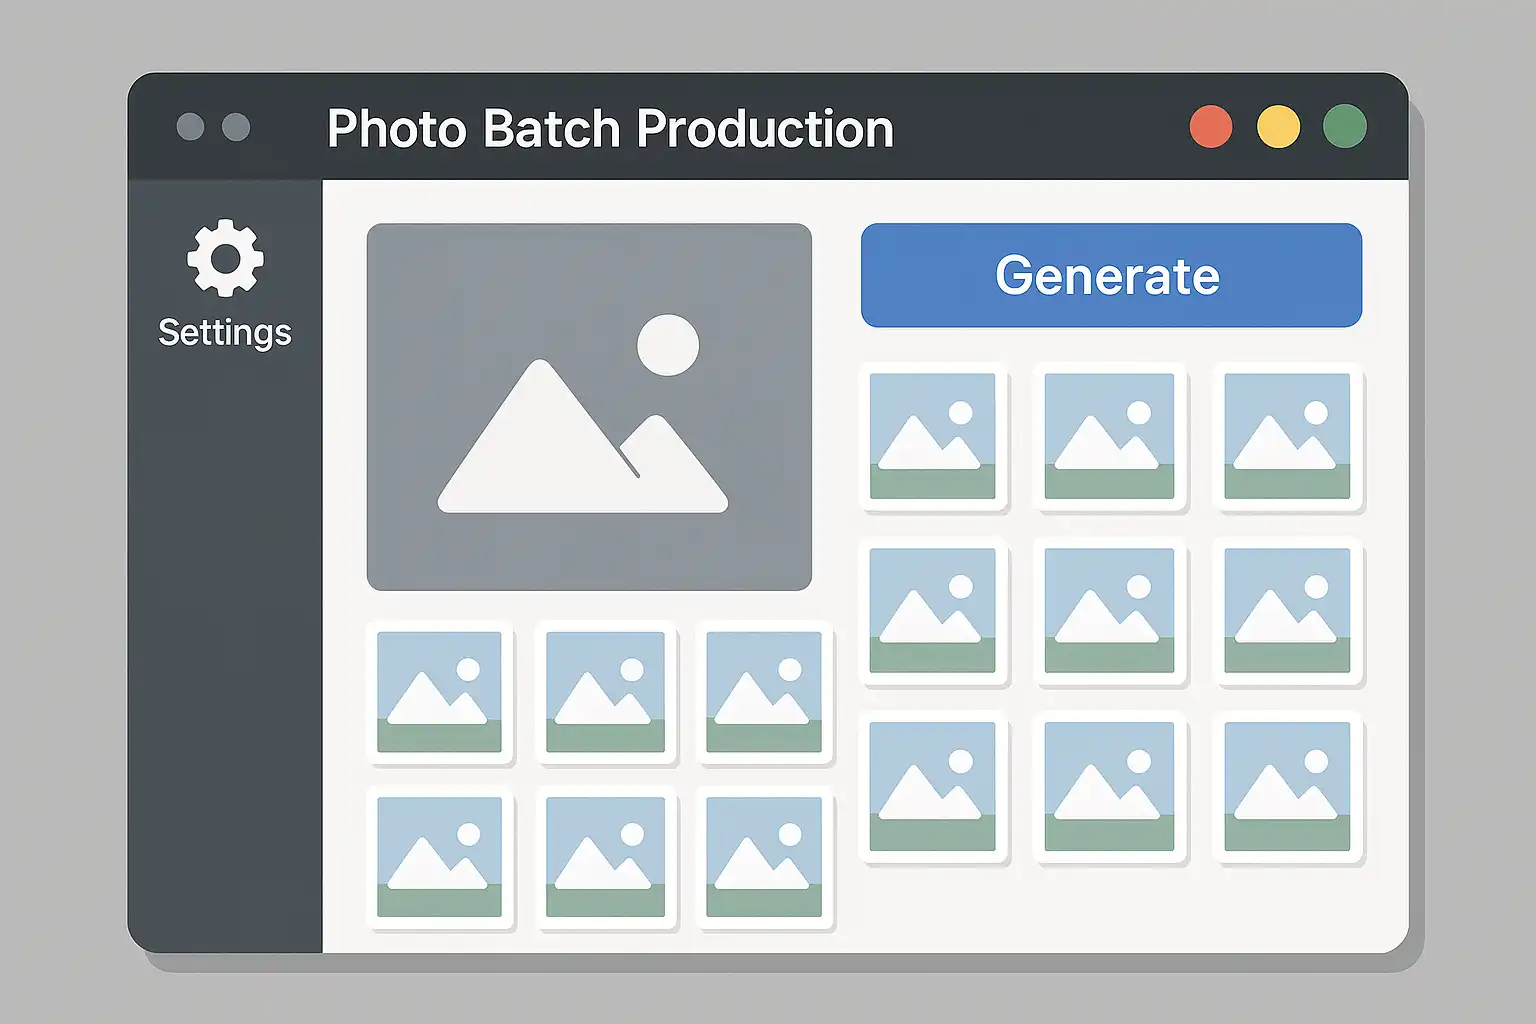This screenshot has width=1536, height=1024.
Task: Select top-right thumbnail under Generate button
Action: [x=1287, y=437]
